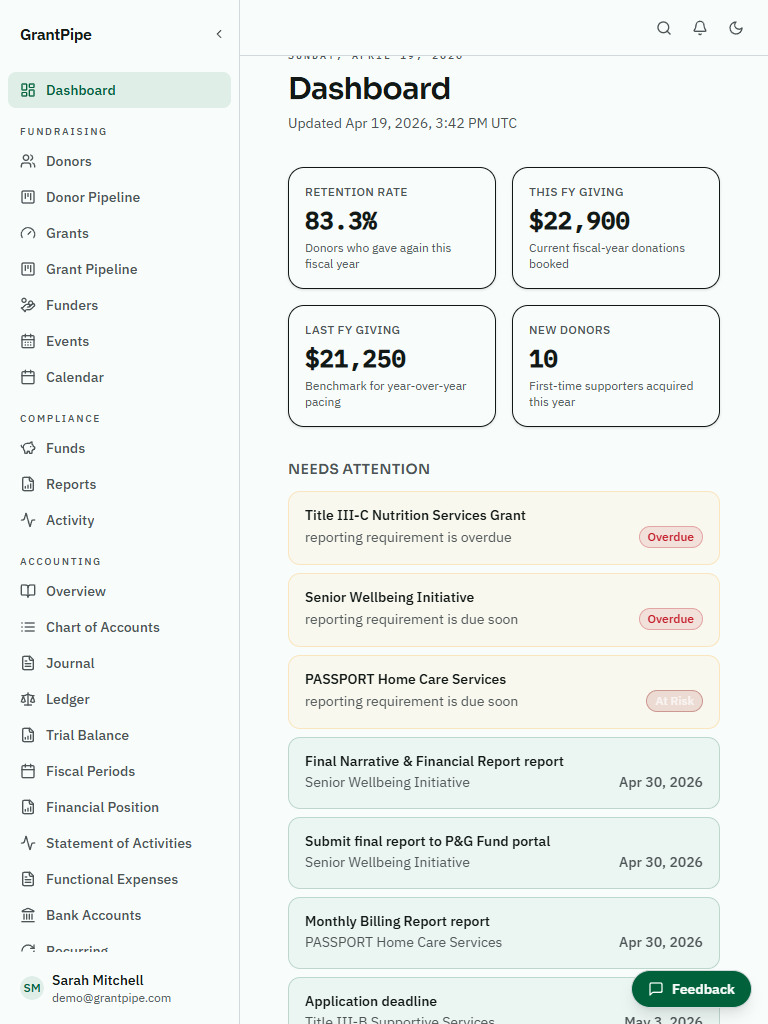Open Donor Pipeline in sidebar

tap(120, 197)
